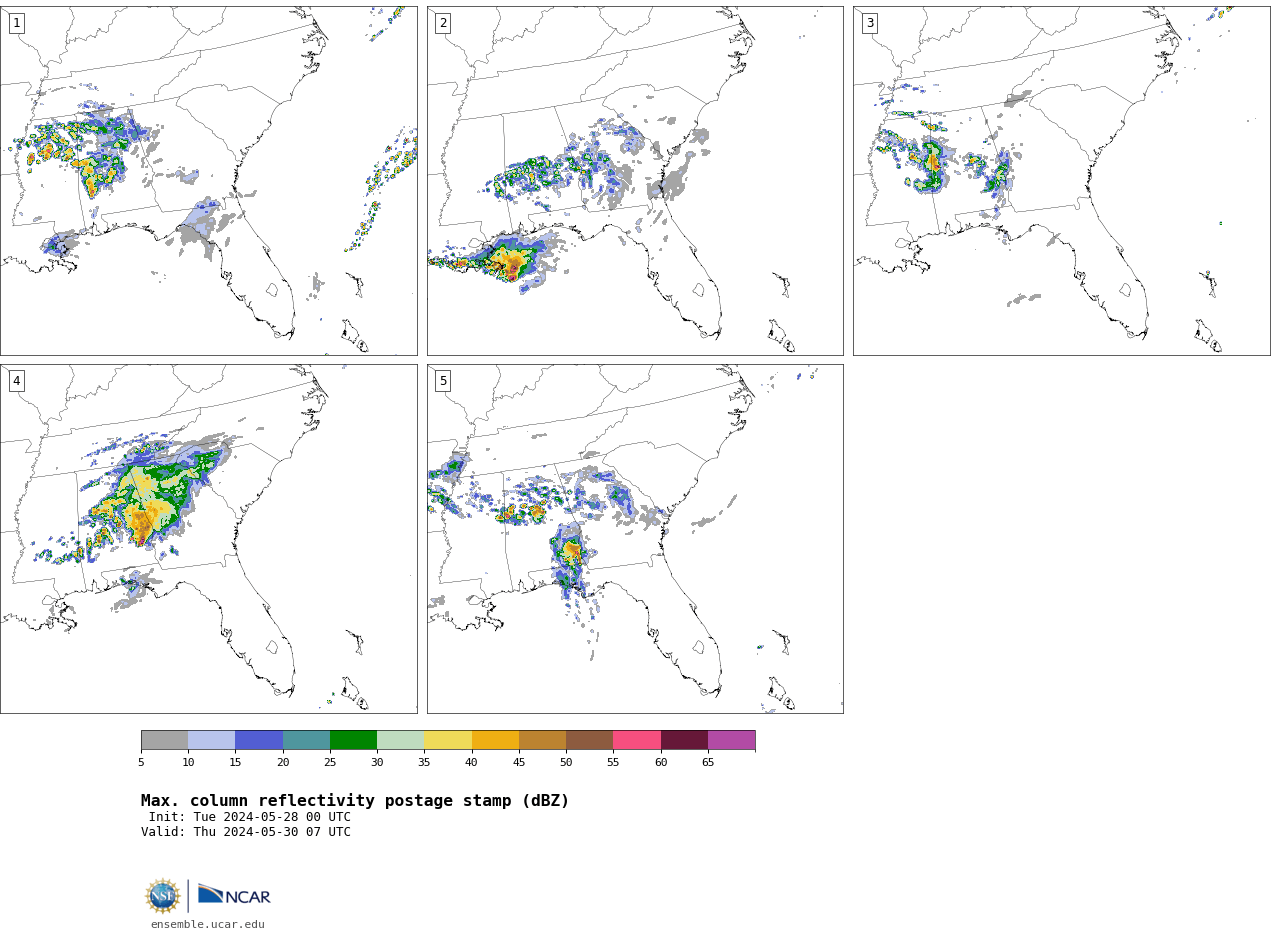Click the light blue 10-15 dBZ swatch
The width and height of the screenshot is (1280, 936).
pyautogui.click(x=212, y=740)
